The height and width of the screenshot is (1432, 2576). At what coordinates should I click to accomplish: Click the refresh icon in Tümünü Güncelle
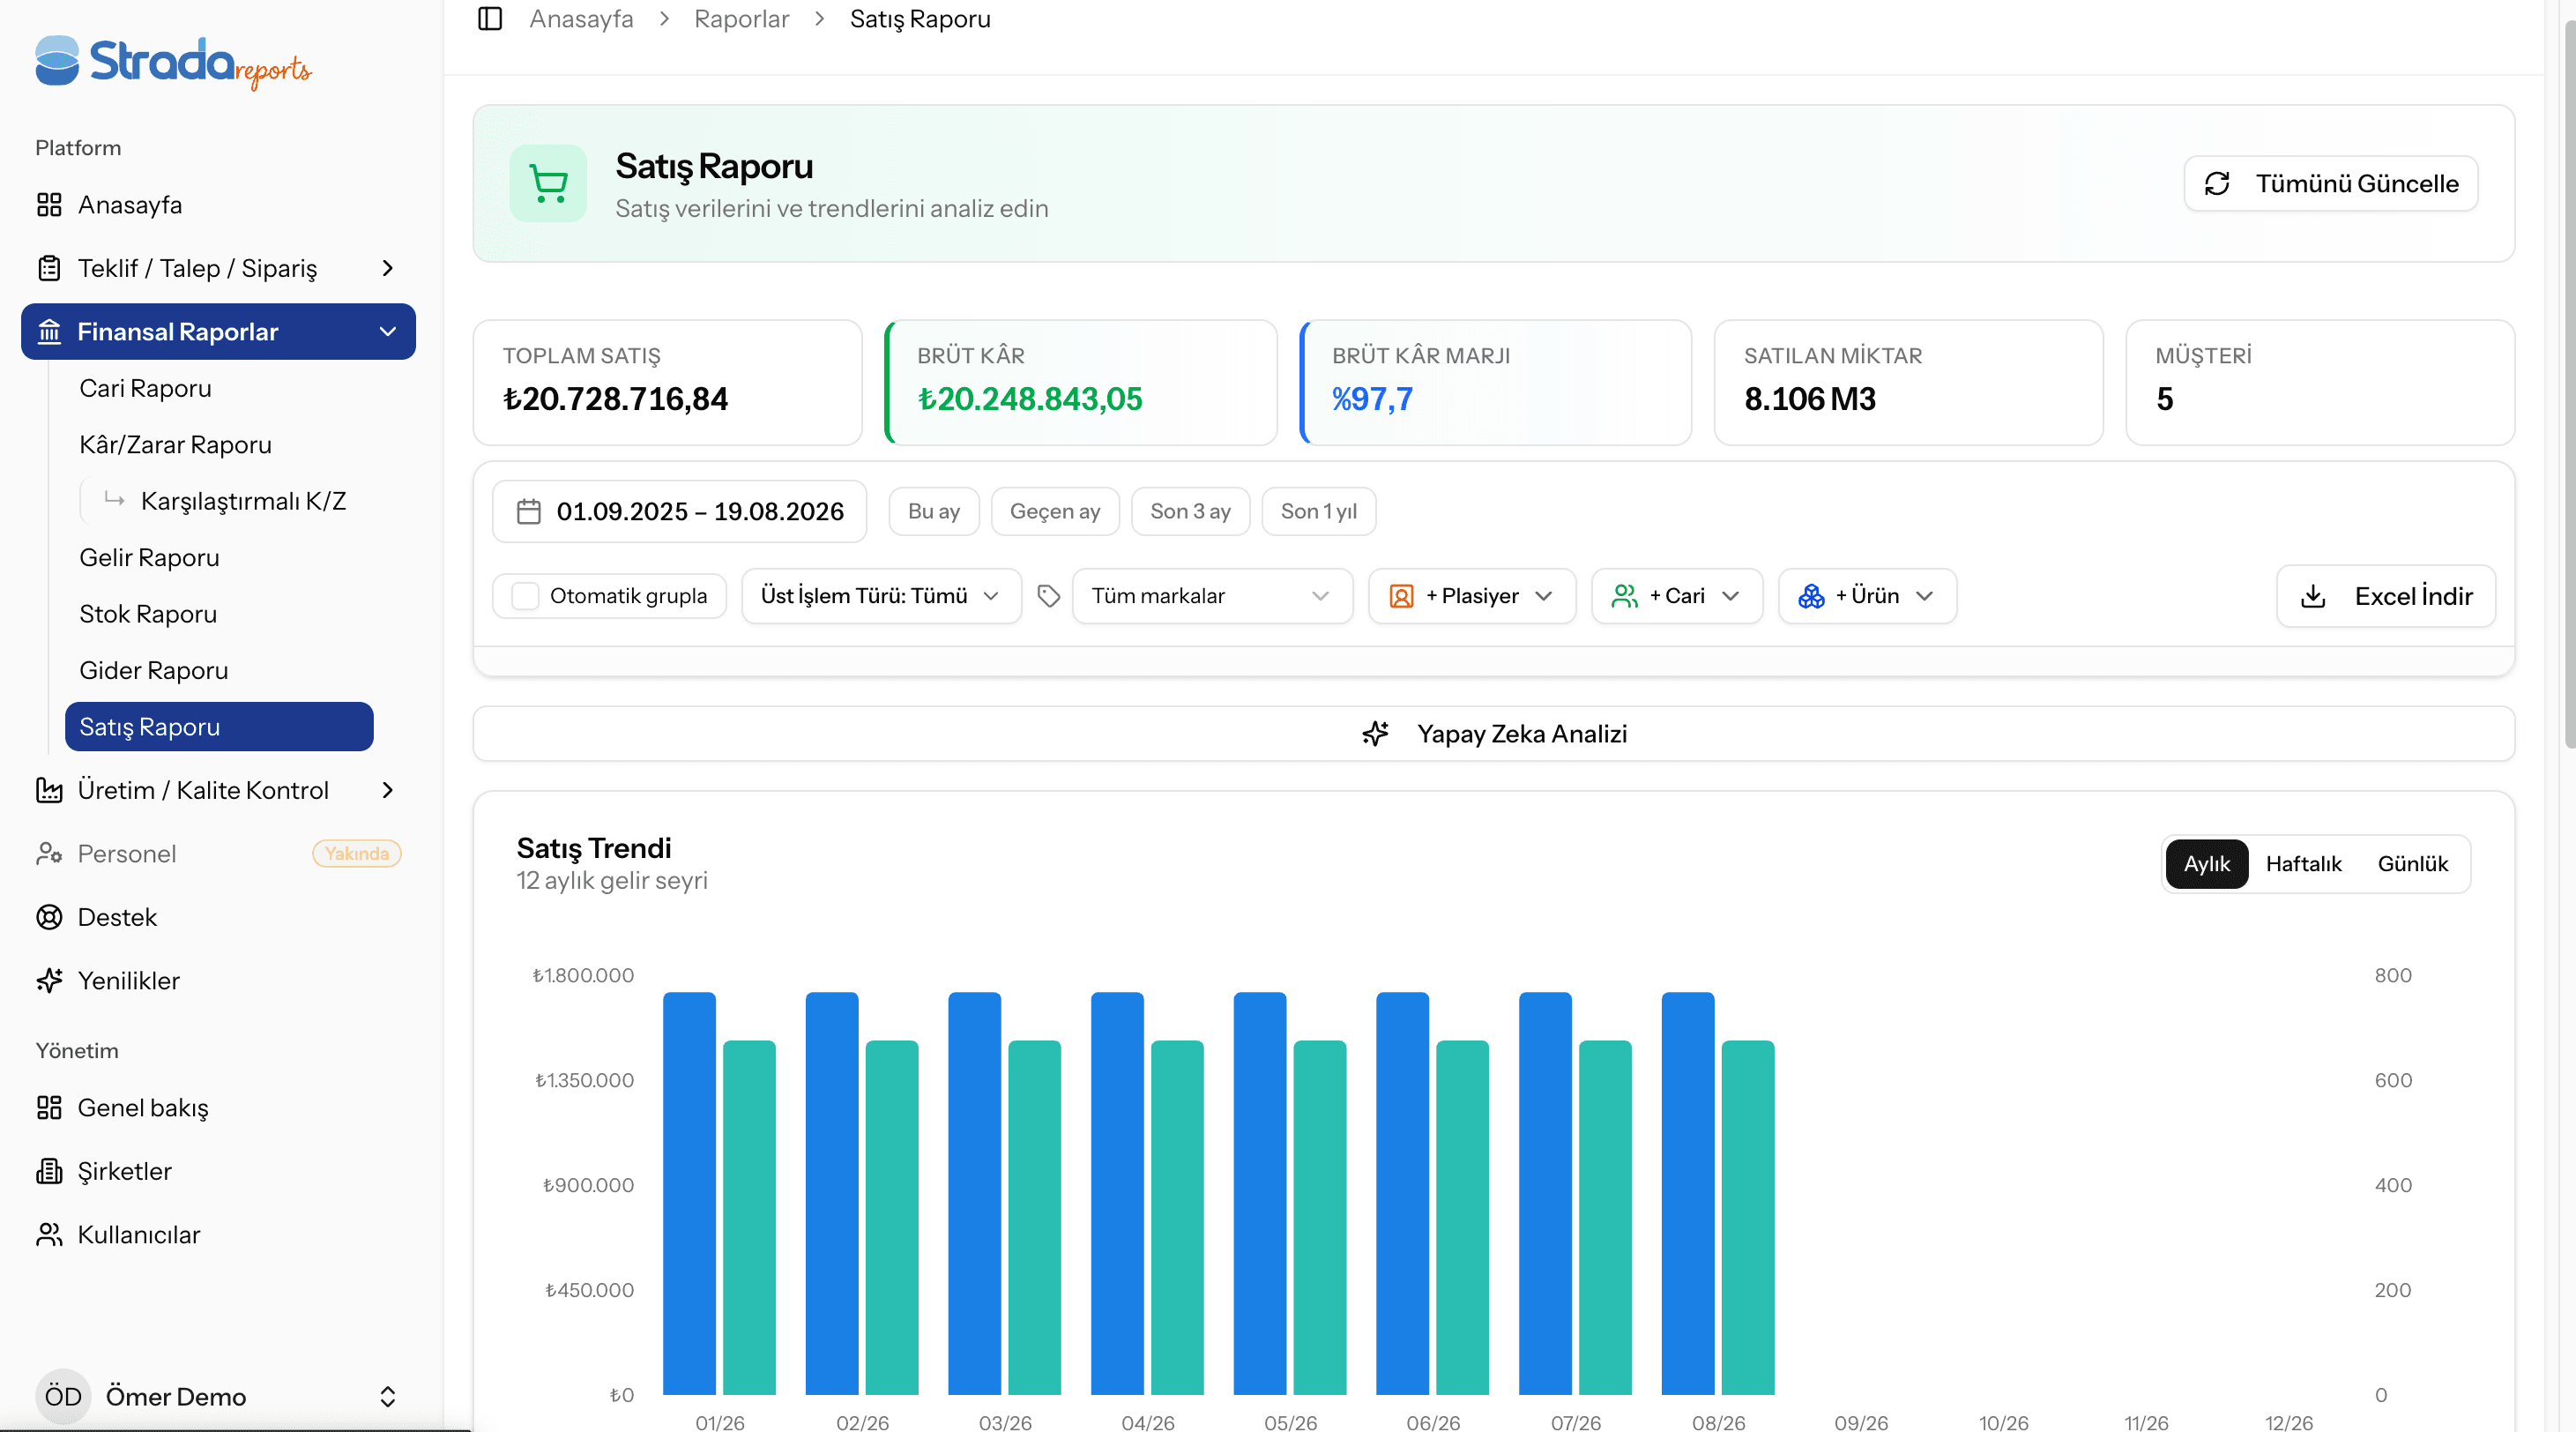[x=2217, y=184]
